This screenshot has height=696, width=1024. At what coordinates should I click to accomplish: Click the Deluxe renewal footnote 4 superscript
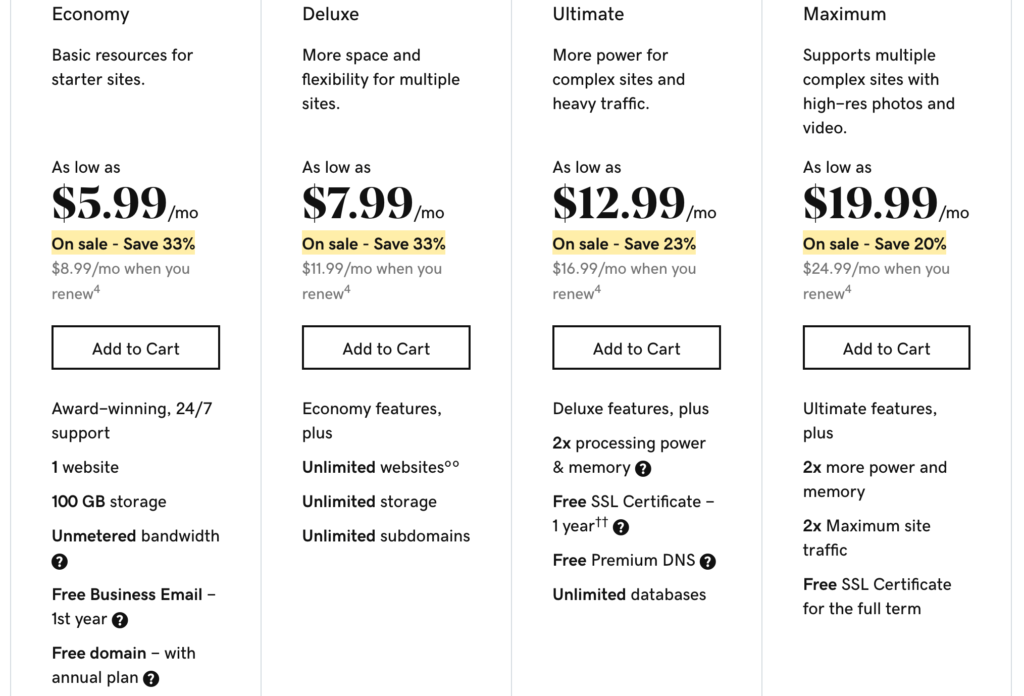click(x=347, y=290)
